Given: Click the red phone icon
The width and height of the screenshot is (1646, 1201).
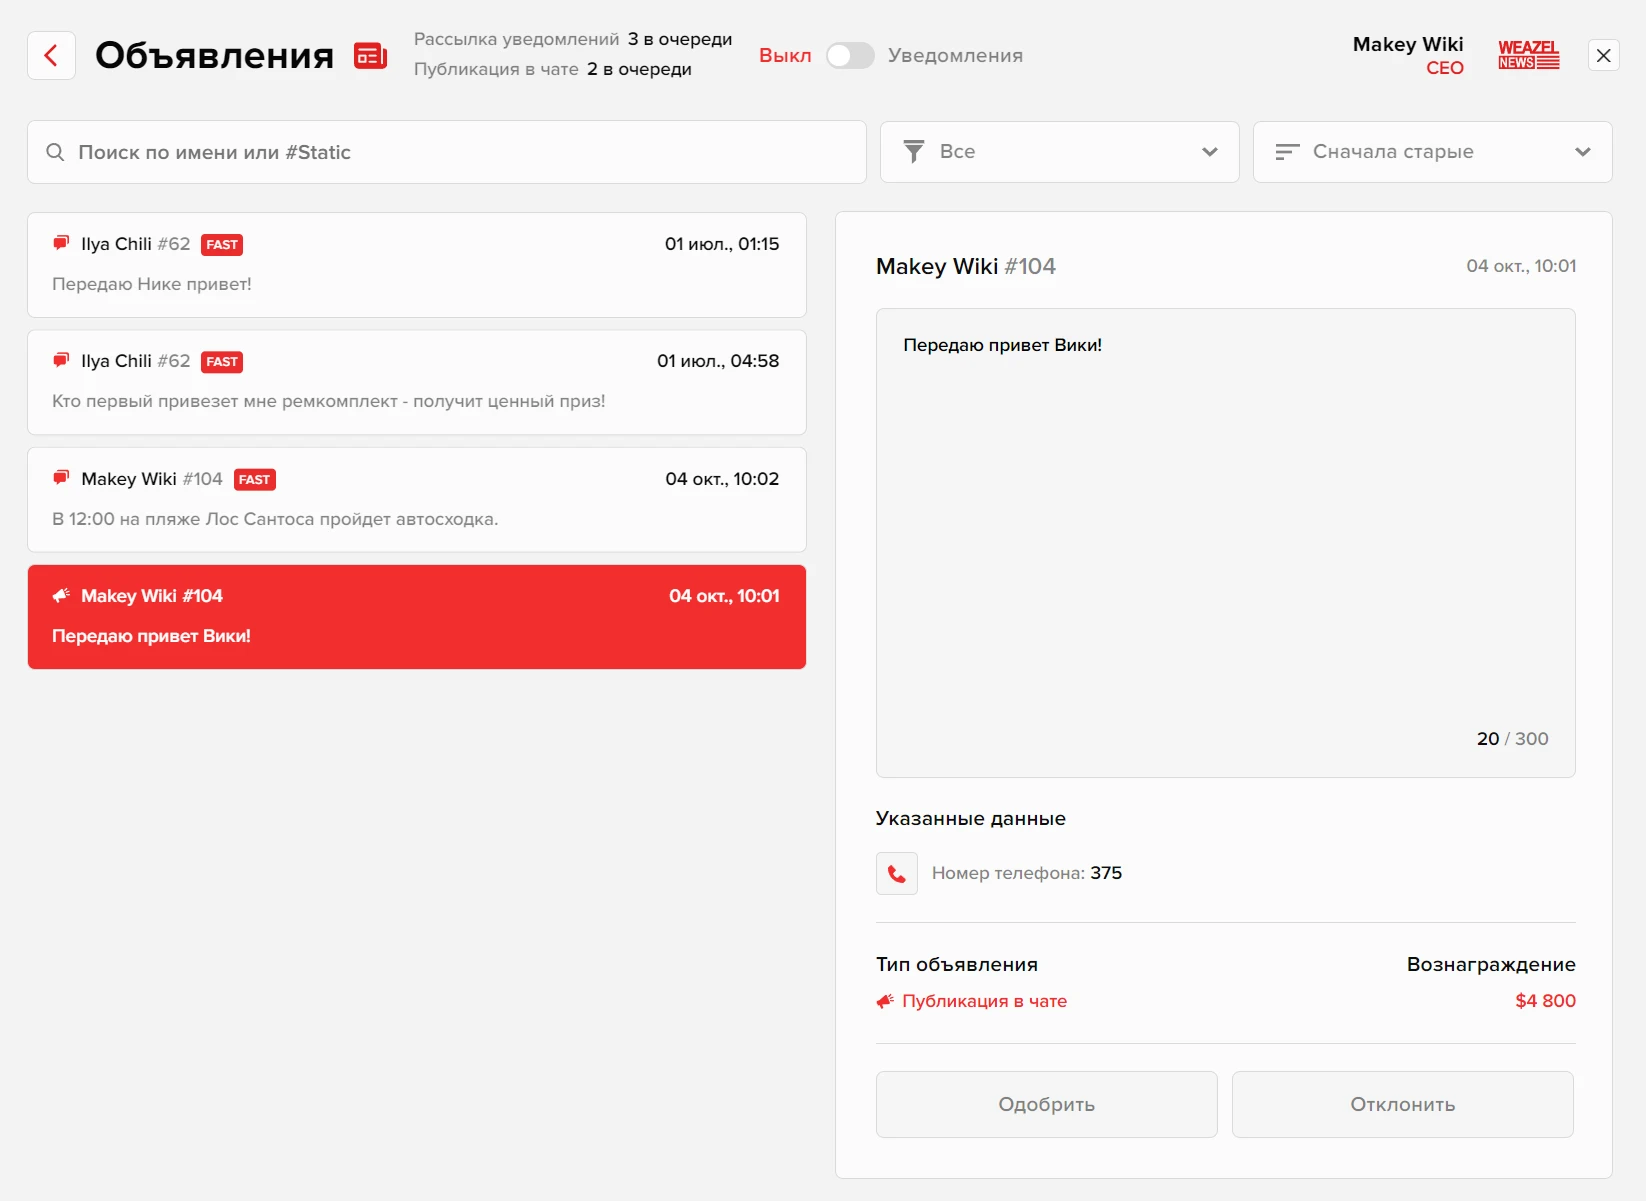Looking at the screenshot, I should click(897, 874).
